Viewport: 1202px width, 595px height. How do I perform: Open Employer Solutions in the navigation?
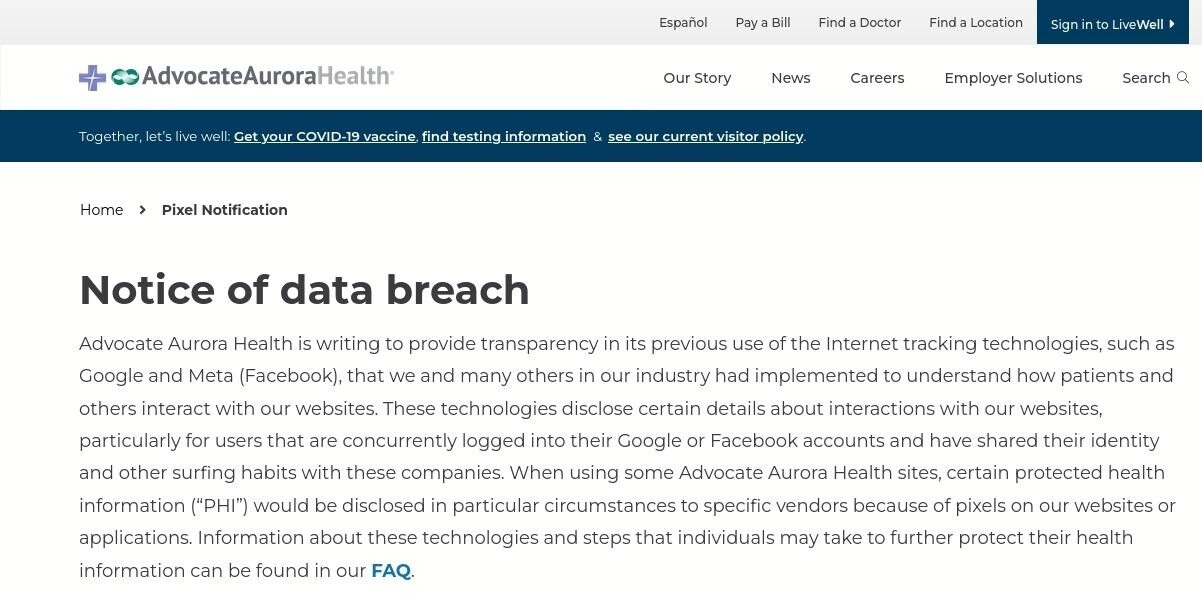1013,78
